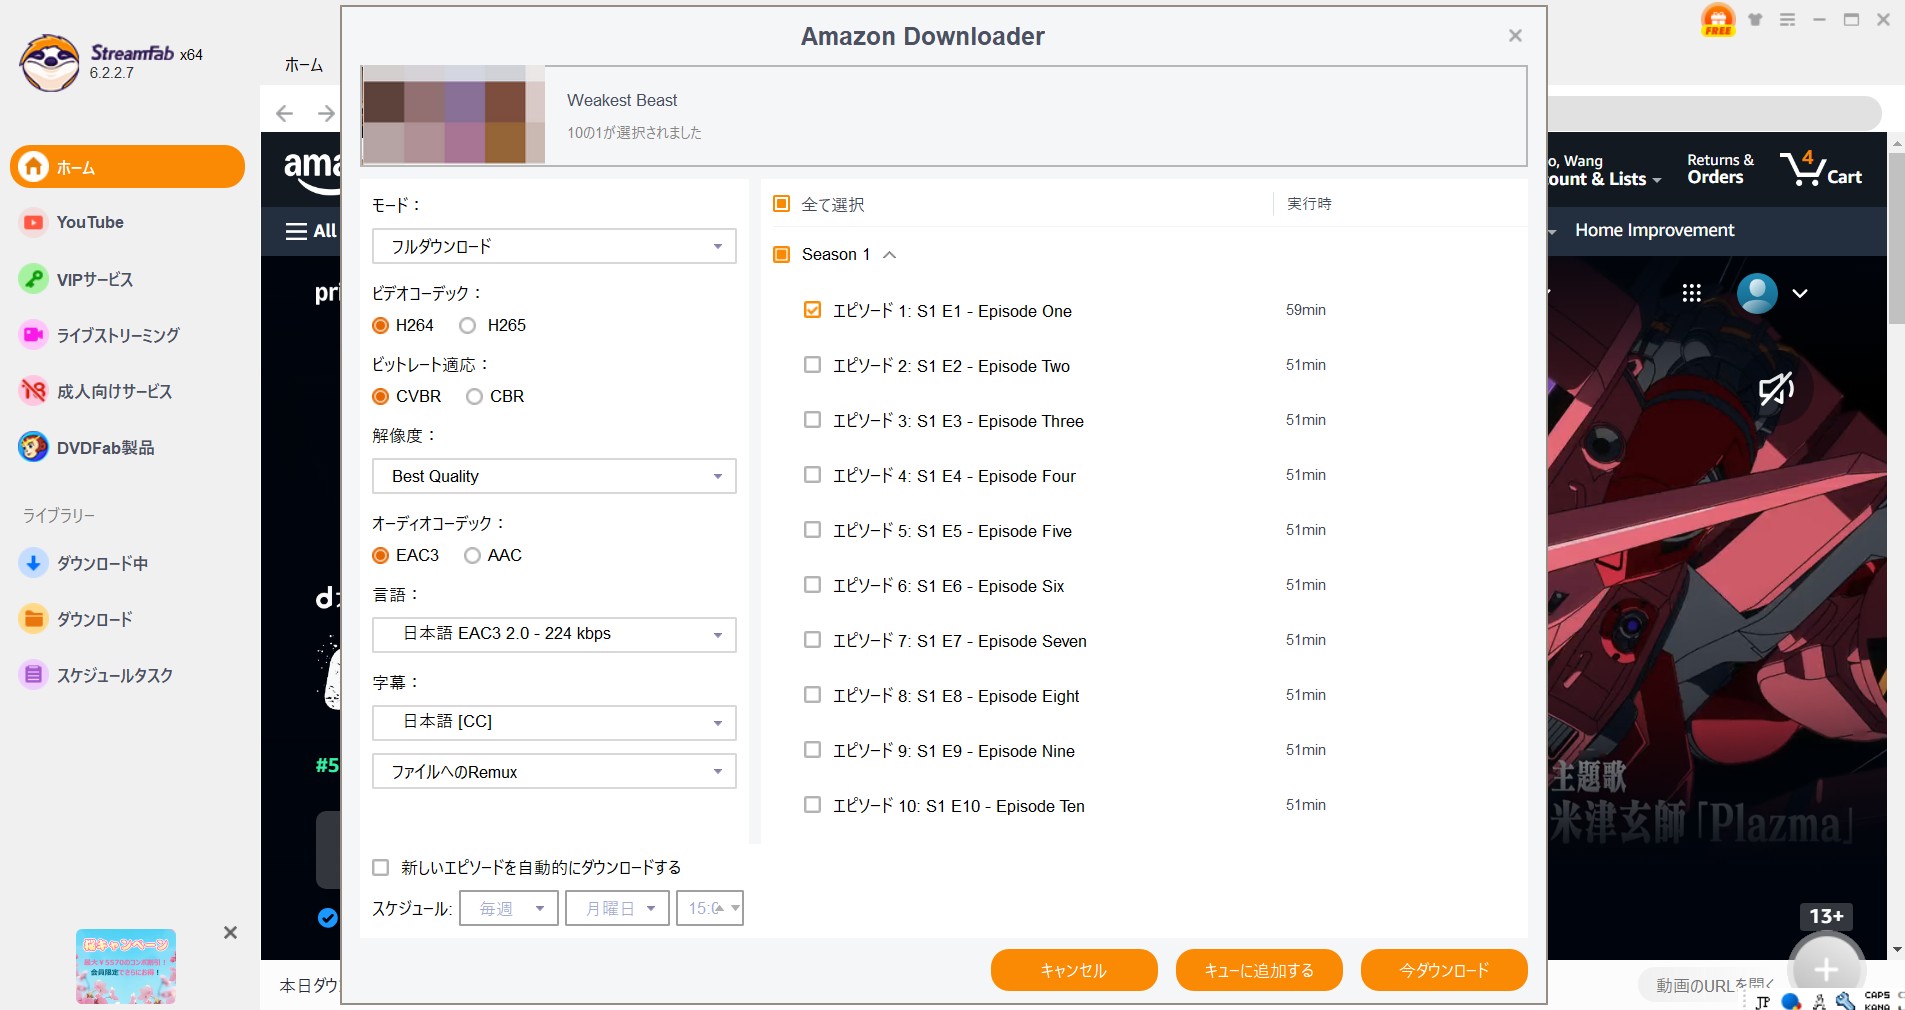Select the H264 video codec

pos(380,325)
